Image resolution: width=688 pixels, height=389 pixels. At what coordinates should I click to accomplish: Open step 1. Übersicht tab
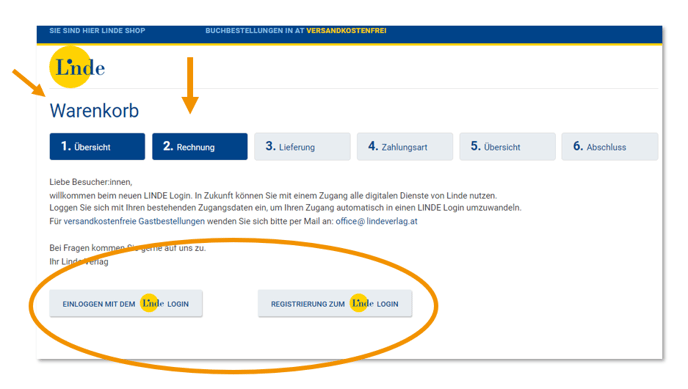point(97,146)
